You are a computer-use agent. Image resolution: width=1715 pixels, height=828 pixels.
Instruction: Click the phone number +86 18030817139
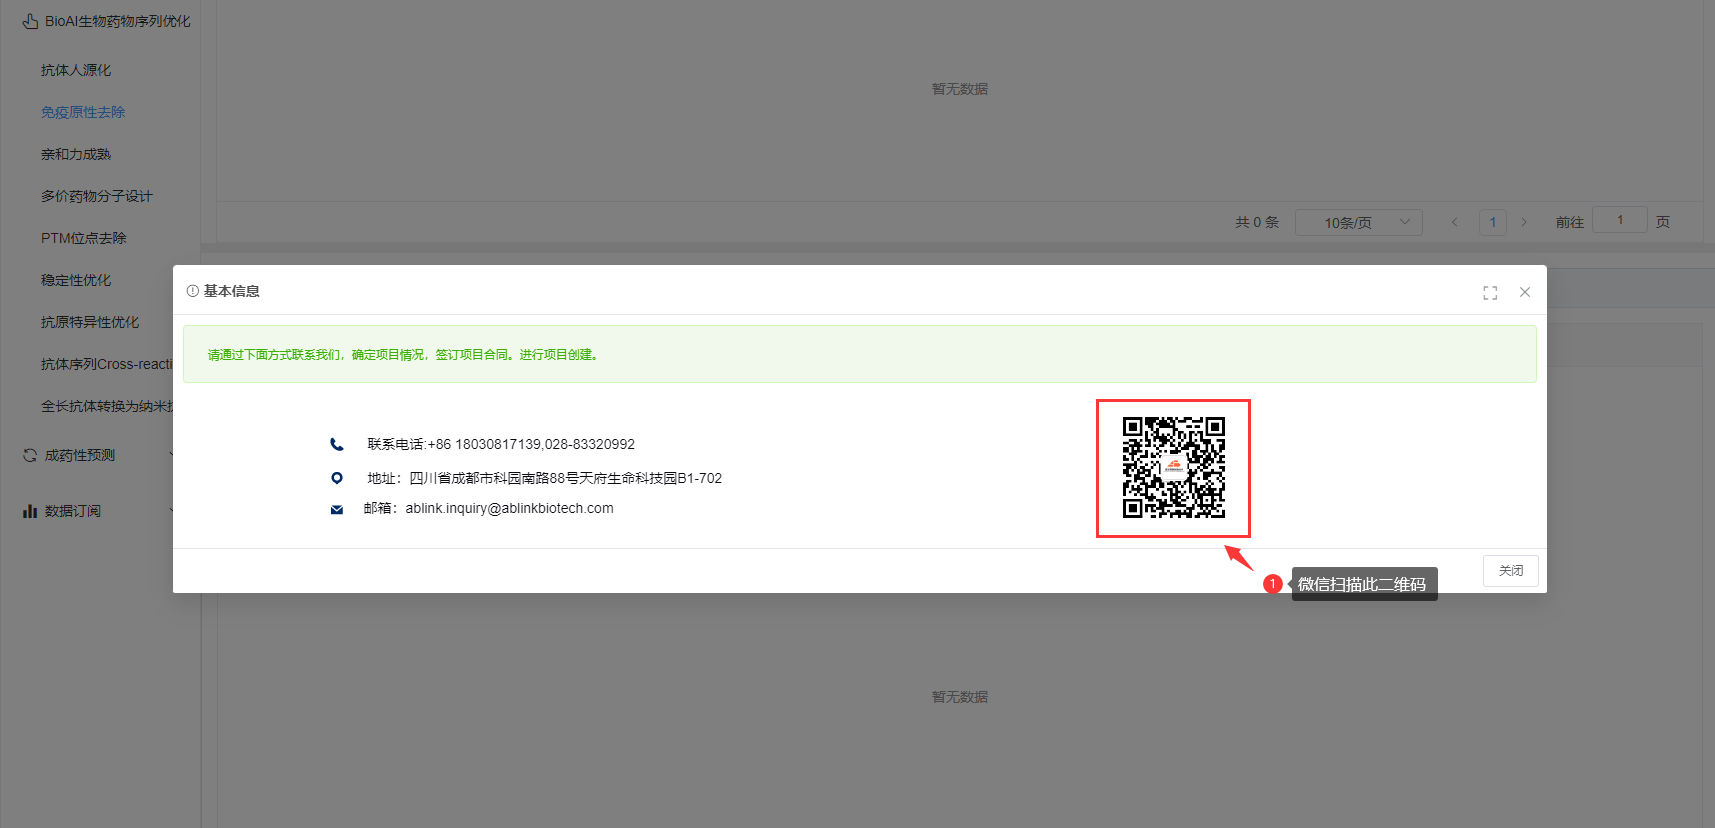484,444
